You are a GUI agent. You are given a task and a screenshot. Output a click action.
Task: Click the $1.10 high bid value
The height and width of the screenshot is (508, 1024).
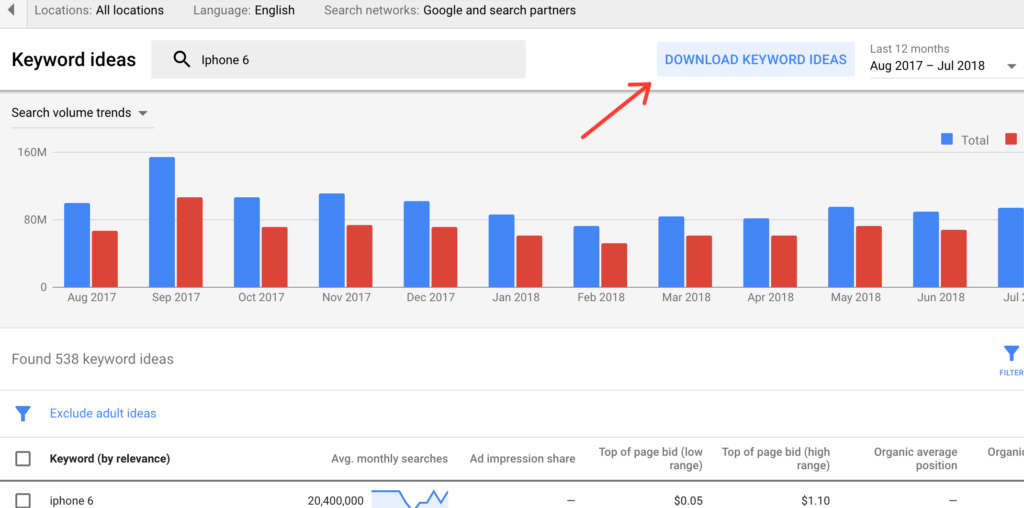816,501
